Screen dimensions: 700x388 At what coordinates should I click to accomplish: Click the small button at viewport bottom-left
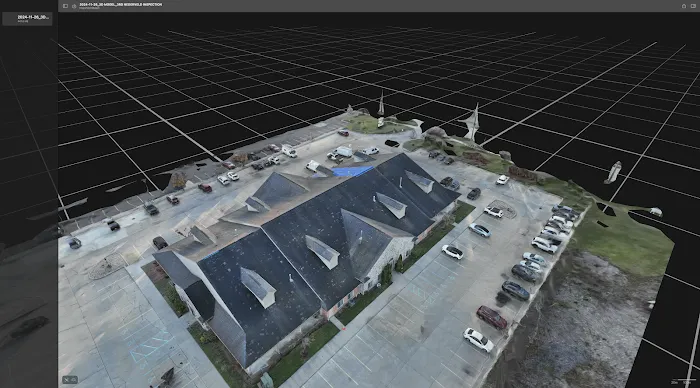tap(70, 380)
